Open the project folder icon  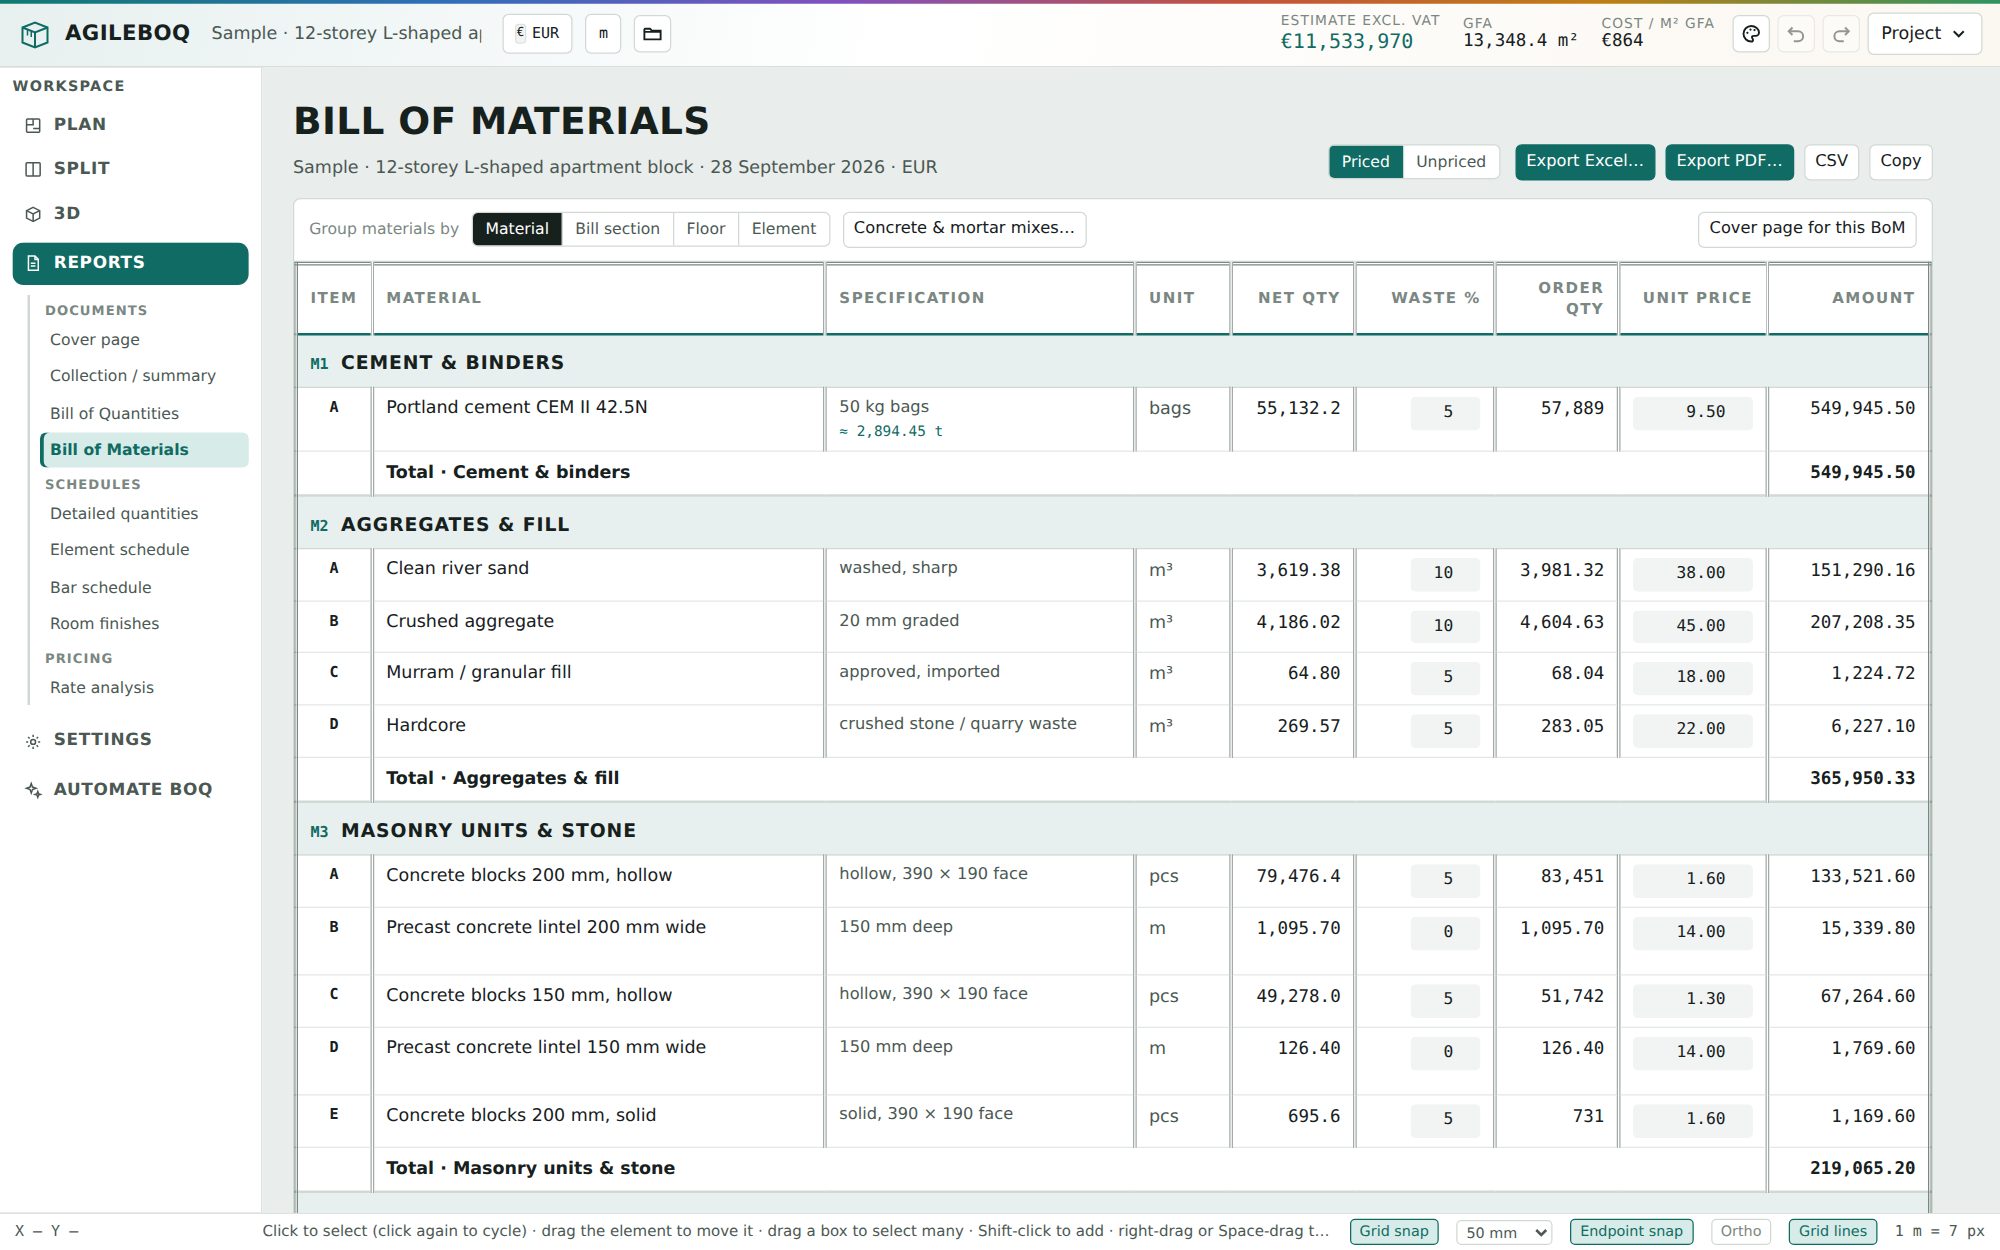(652, 34)
